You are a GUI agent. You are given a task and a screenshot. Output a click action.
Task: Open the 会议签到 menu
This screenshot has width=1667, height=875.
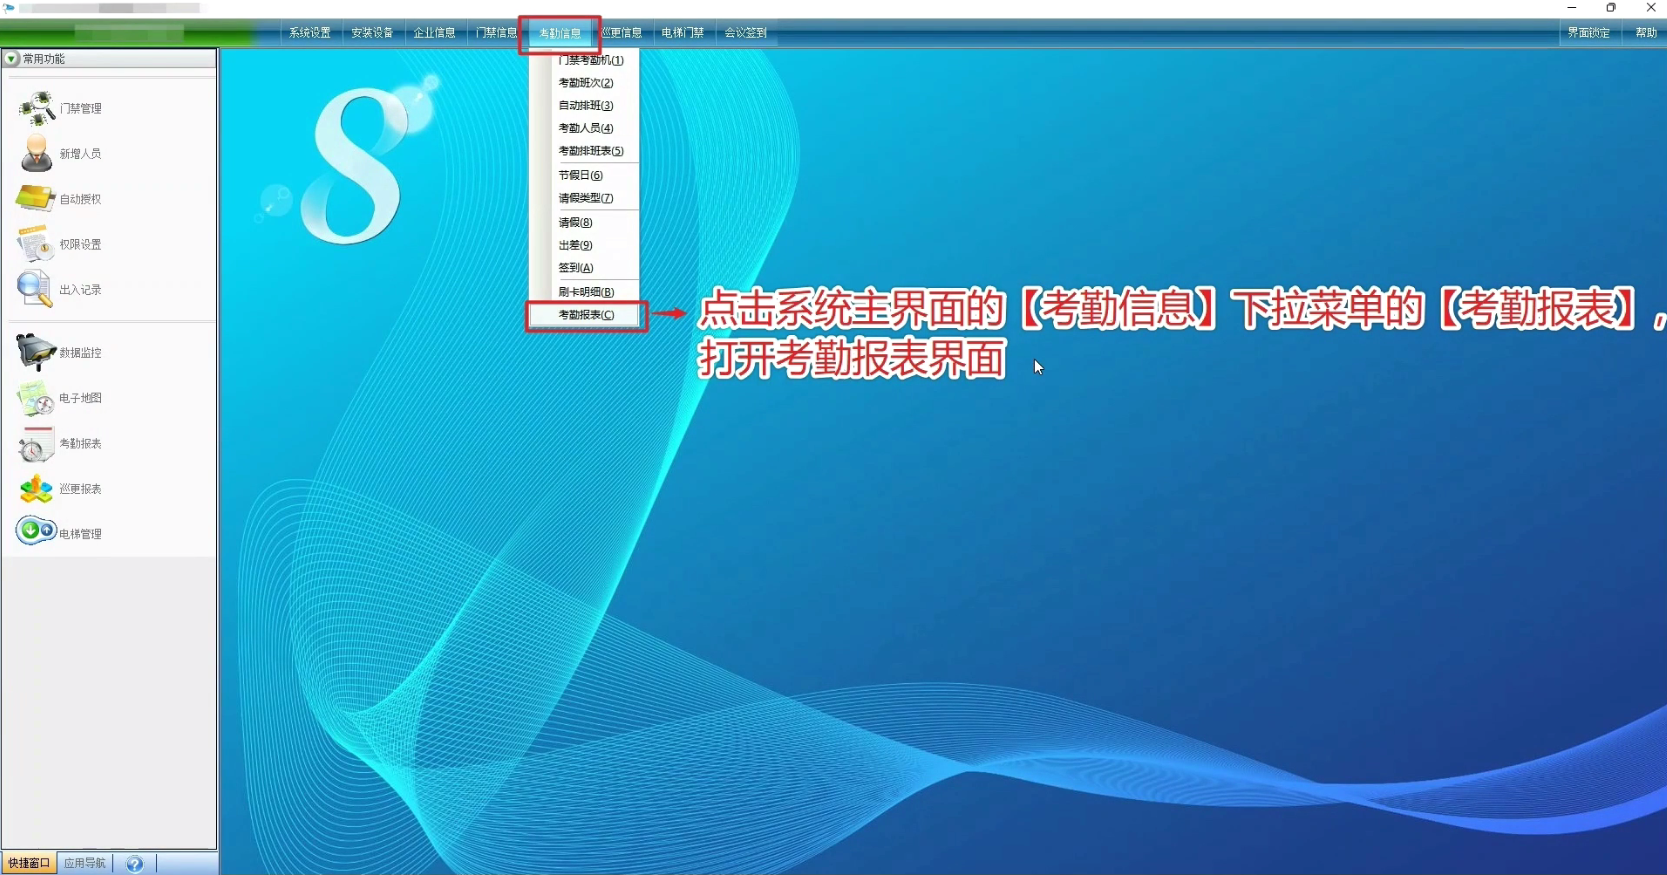[746, 33]
